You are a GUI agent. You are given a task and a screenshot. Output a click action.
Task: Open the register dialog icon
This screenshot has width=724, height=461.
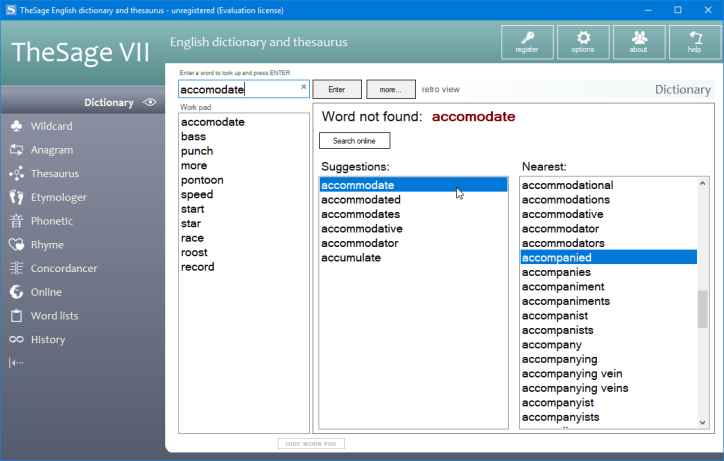pyautogui.click(x=526, y=43)
